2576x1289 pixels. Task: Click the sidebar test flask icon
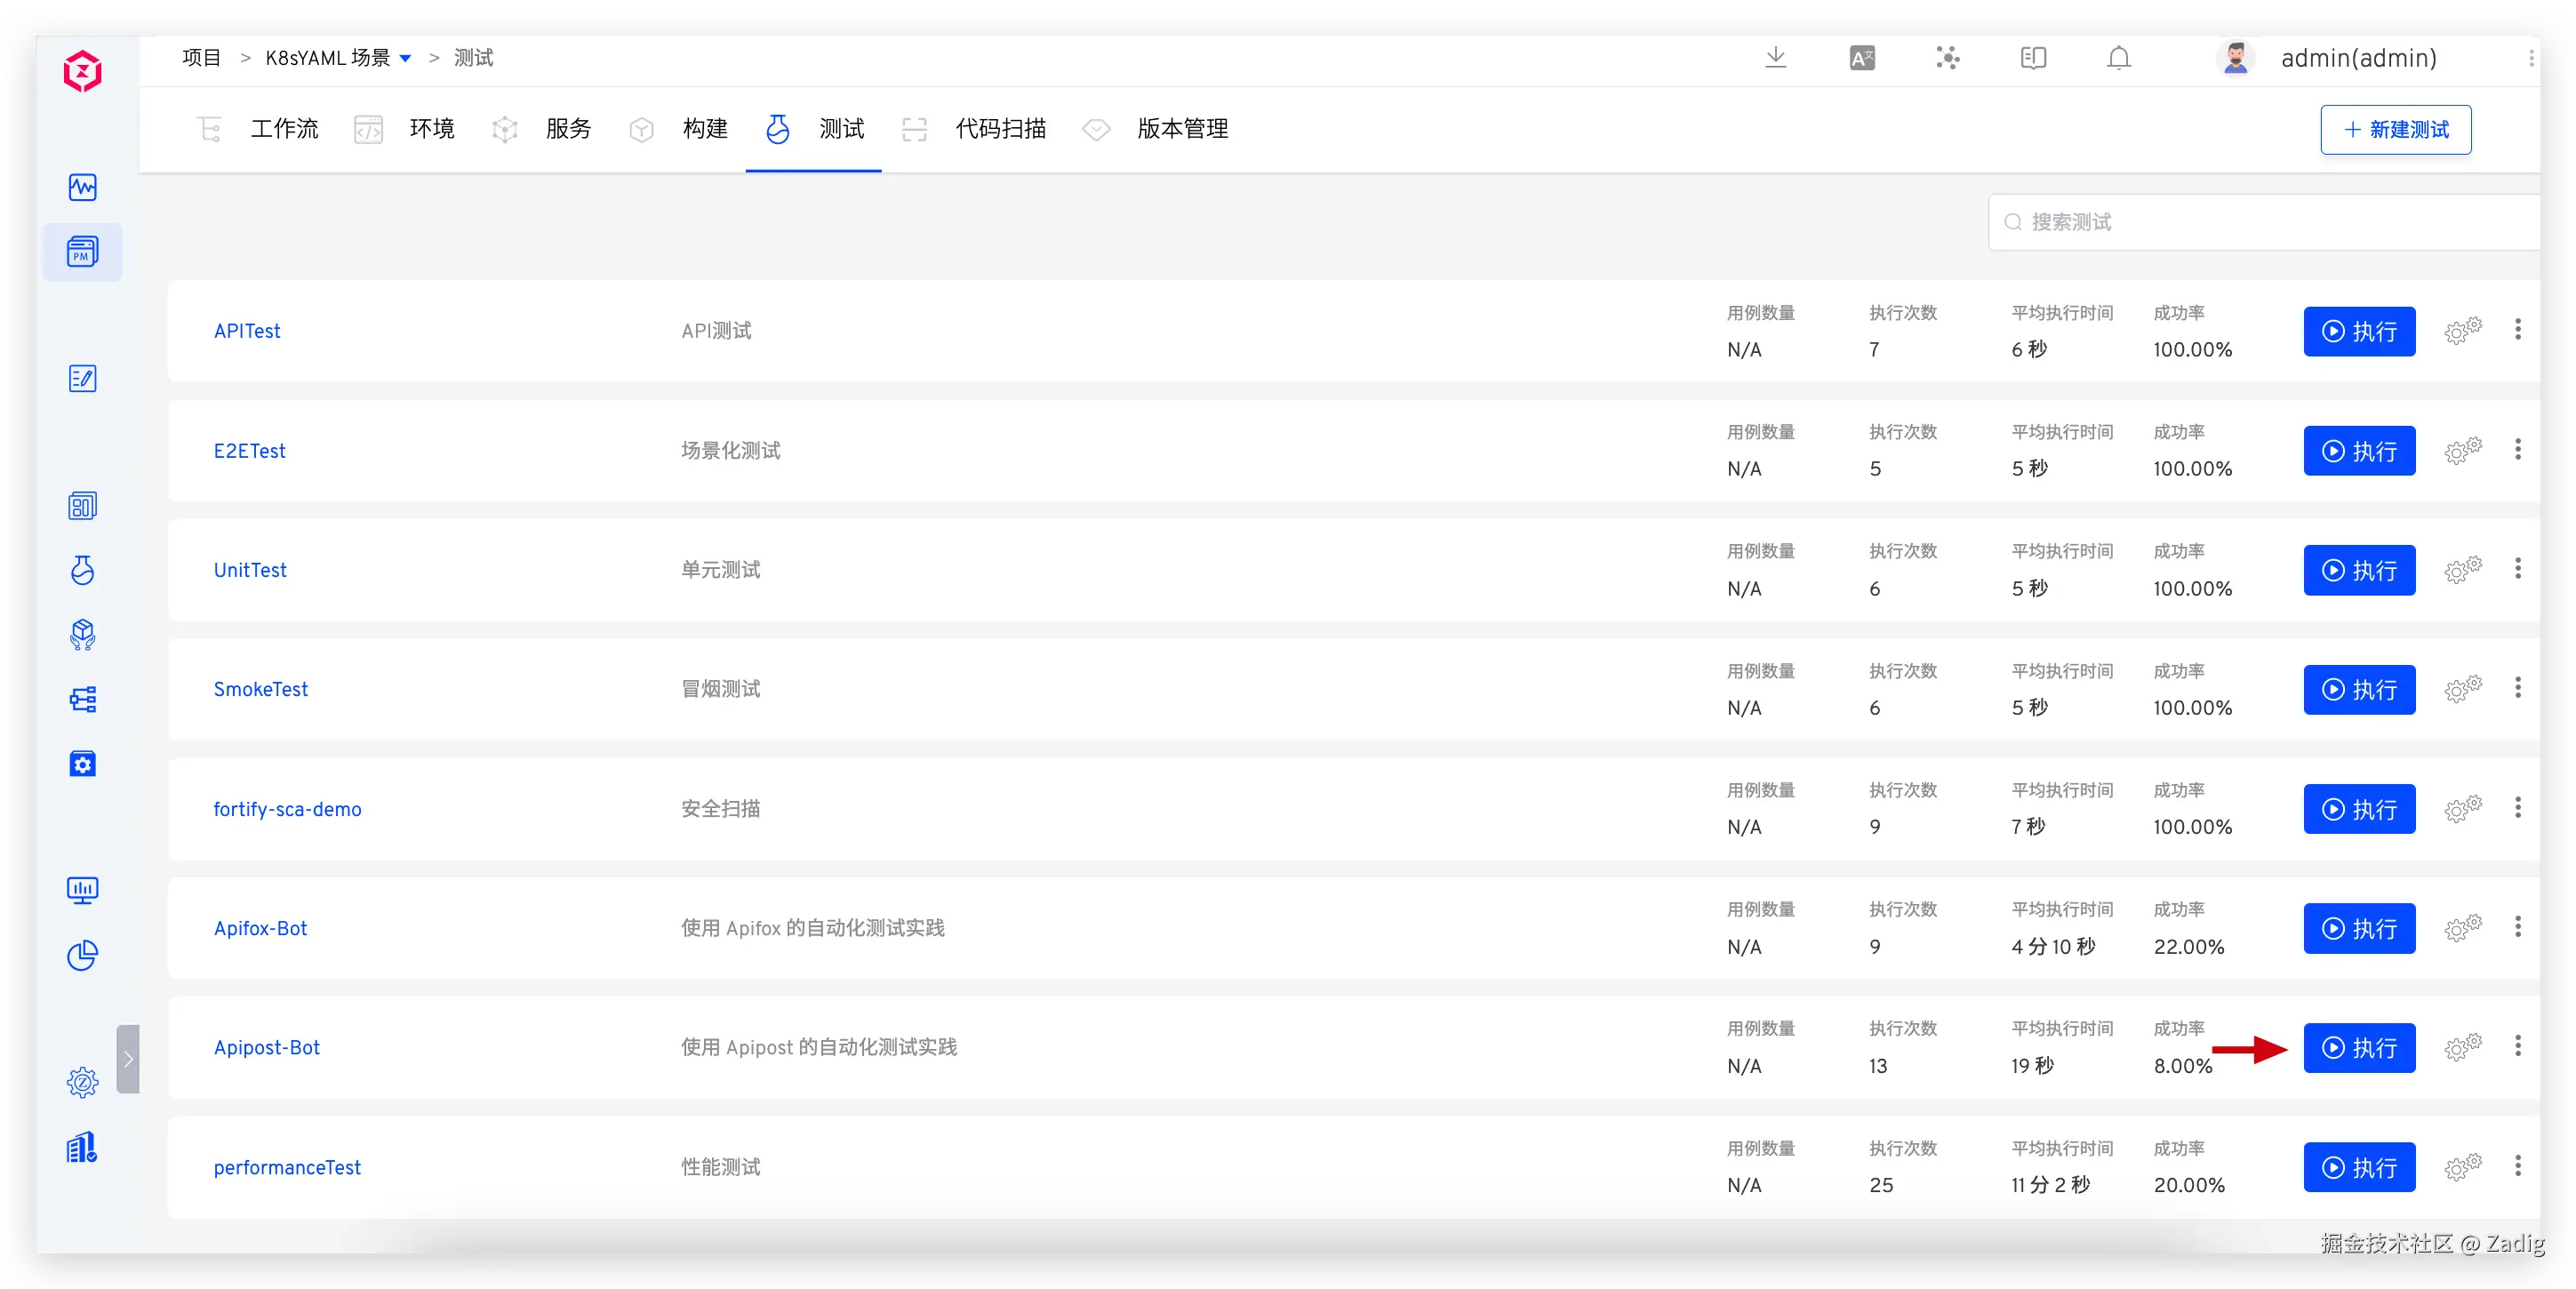click(x=82, y=570)
